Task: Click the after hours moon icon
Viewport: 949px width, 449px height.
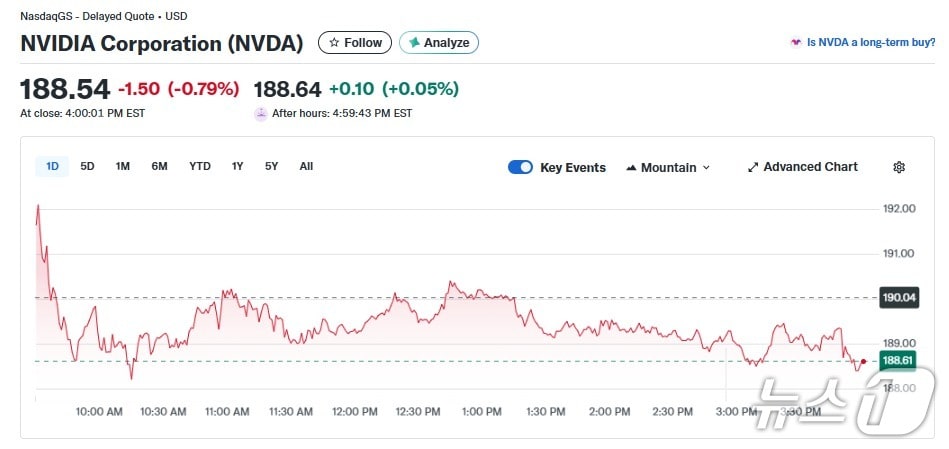Action: click(x=261, y=113)
